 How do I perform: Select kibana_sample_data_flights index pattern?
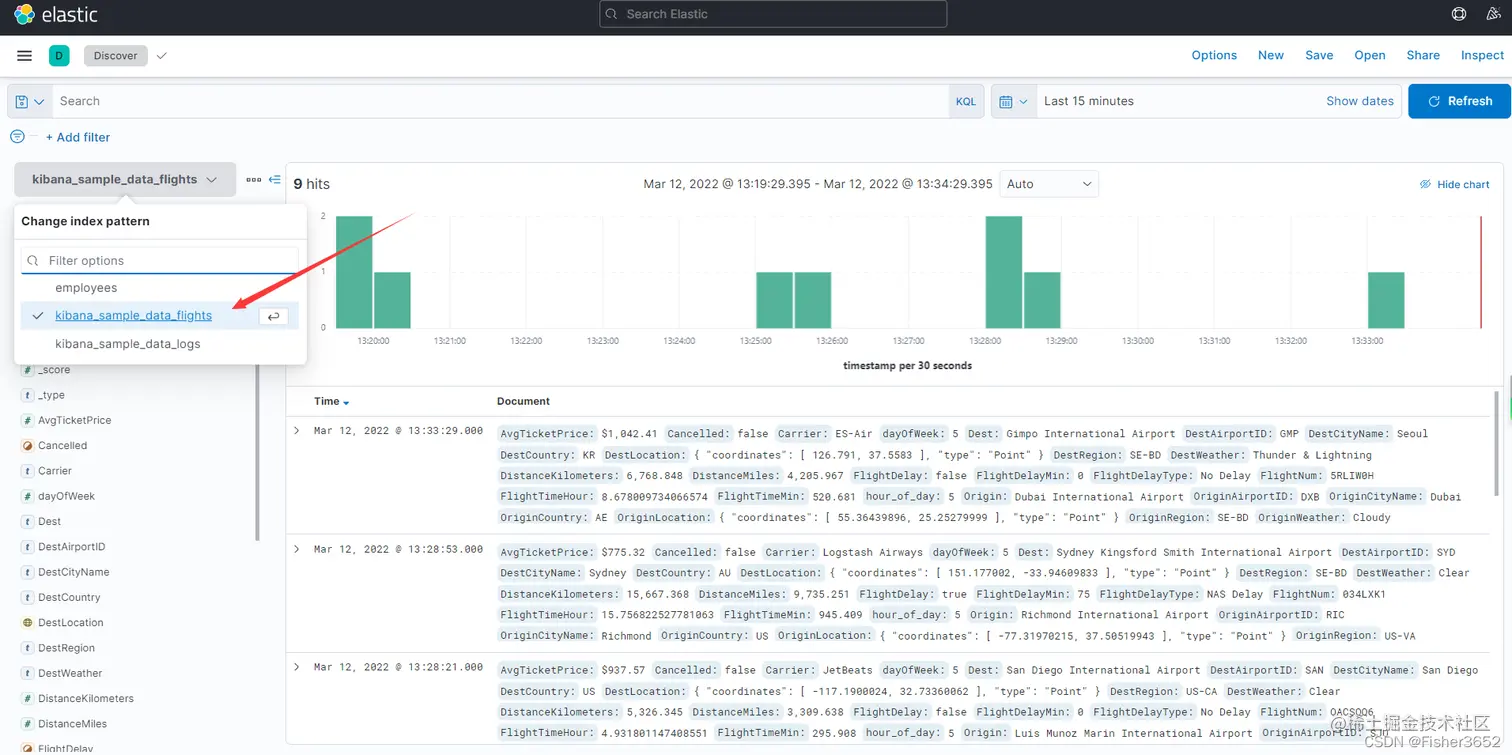pos(134,316)
